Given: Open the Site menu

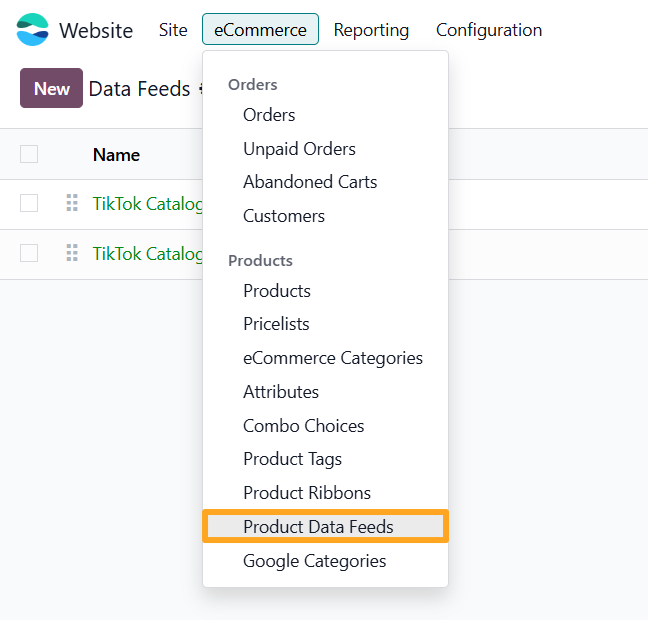Looking at the screenshot, I should tap(173, 30).
